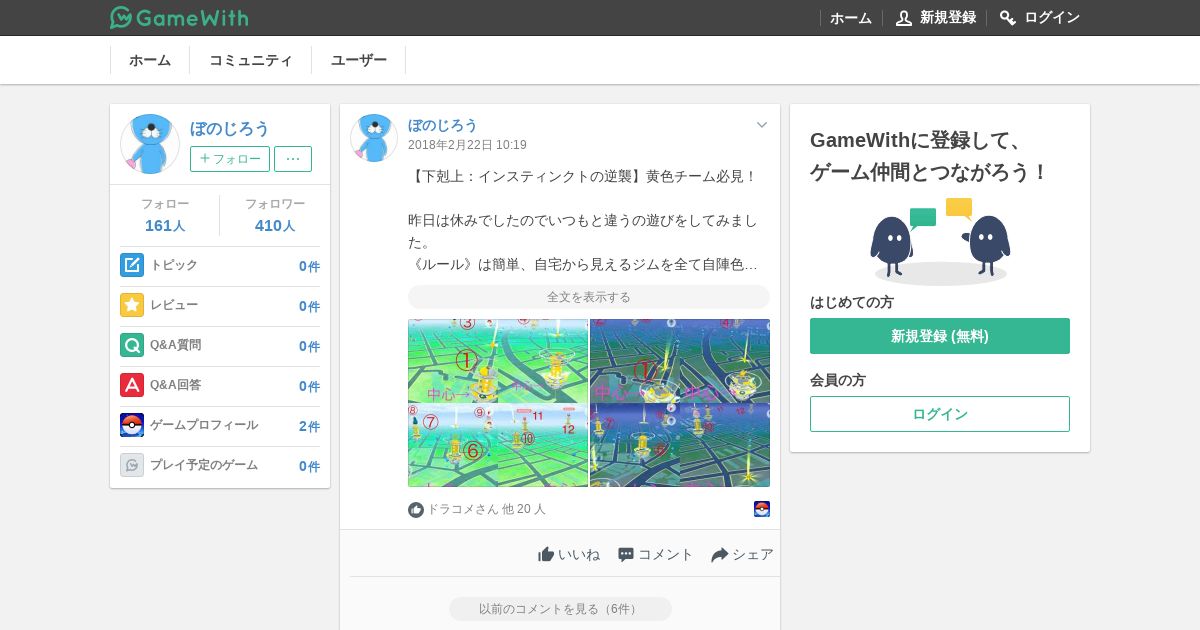The height and width of the screenshot is (630, 1200).
Task: Click 新規登録 (無料) green button
Action: (940, 336)
